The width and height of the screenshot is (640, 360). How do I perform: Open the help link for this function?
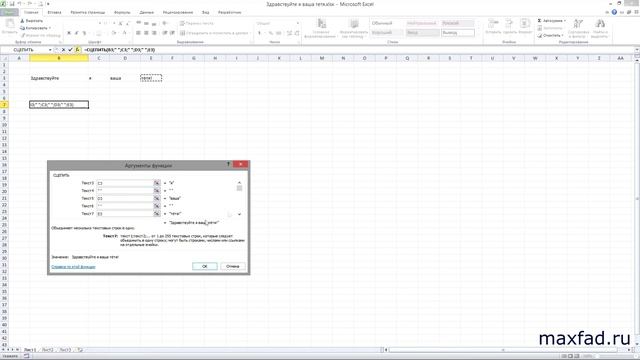(73, 267)
